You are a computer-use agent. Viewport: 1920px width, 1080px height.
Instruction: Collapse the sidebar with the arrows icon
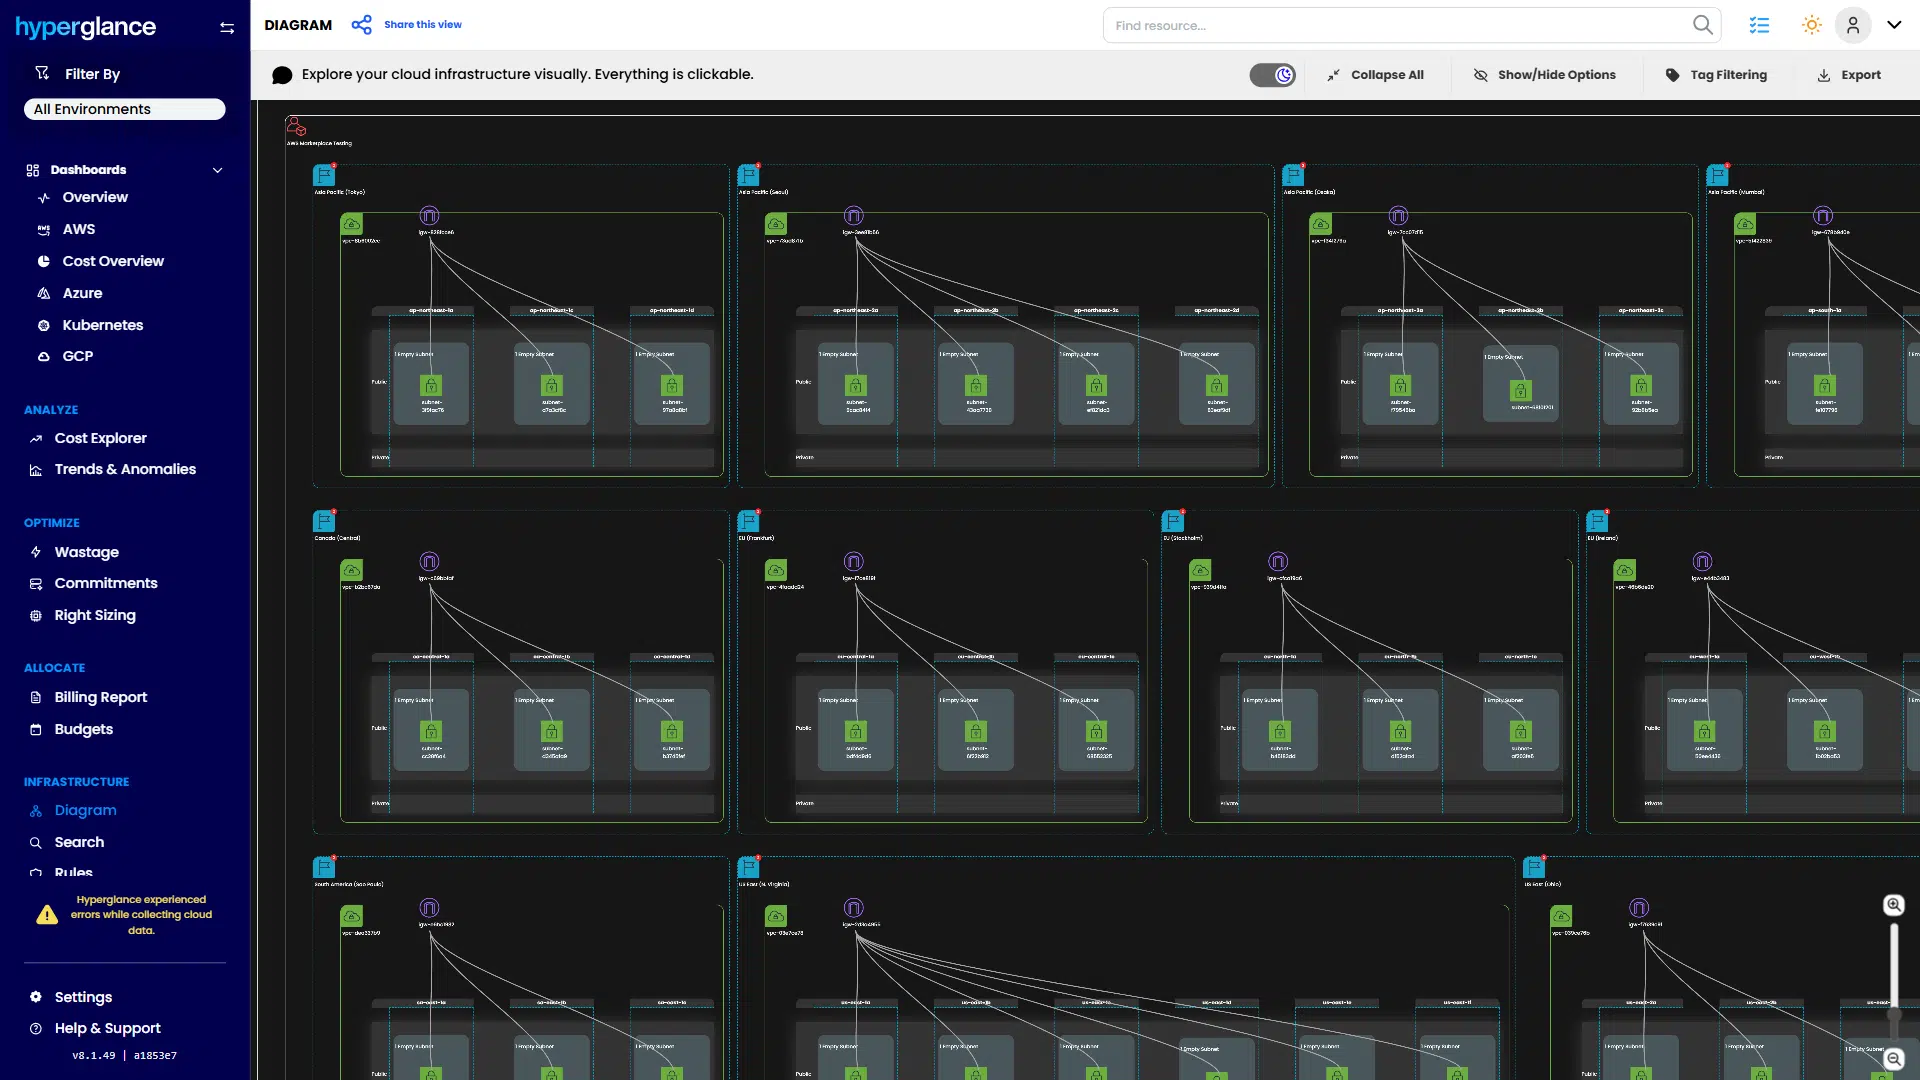227,28
